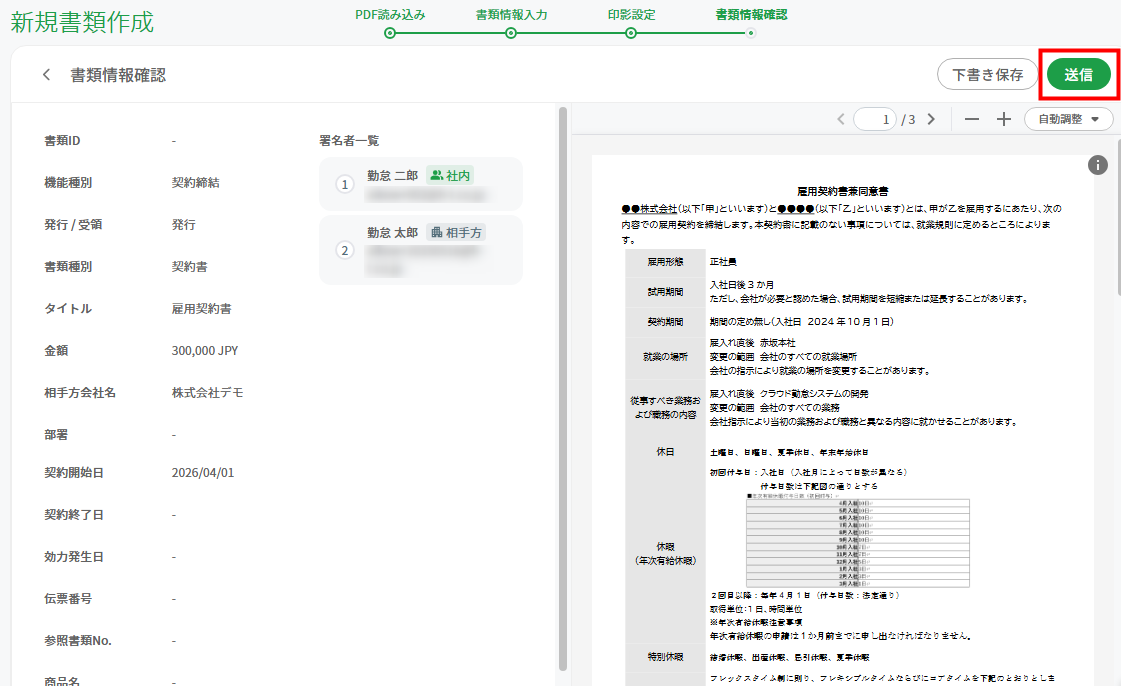
Task: Click signer order number 2 circle
Action: pyautogui.click(x=345, y=250)
